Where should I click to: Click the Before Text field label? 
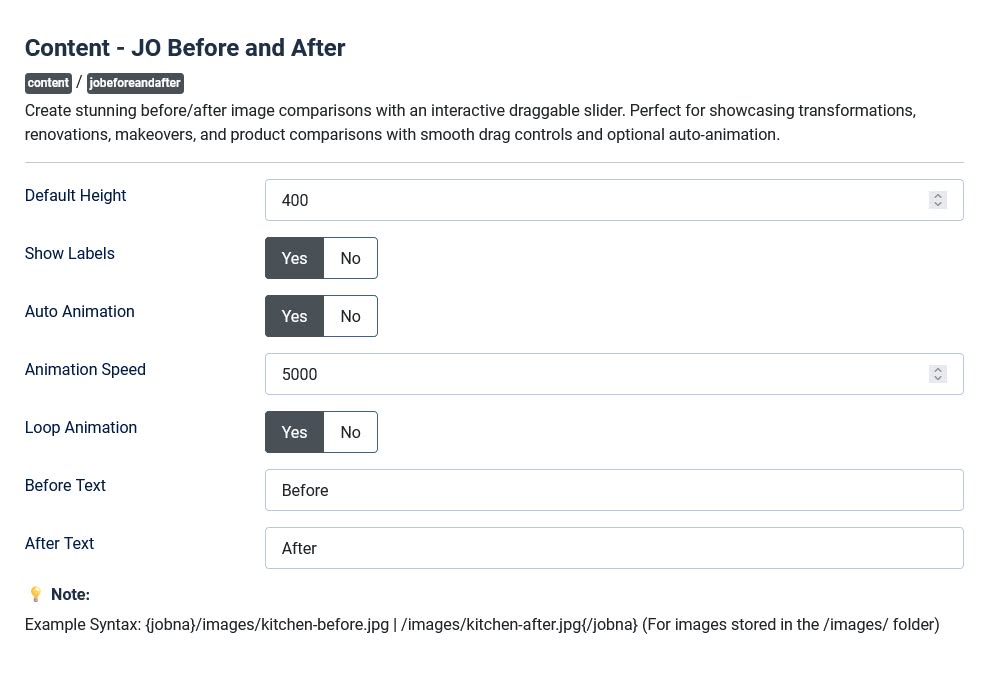[65, 485]
